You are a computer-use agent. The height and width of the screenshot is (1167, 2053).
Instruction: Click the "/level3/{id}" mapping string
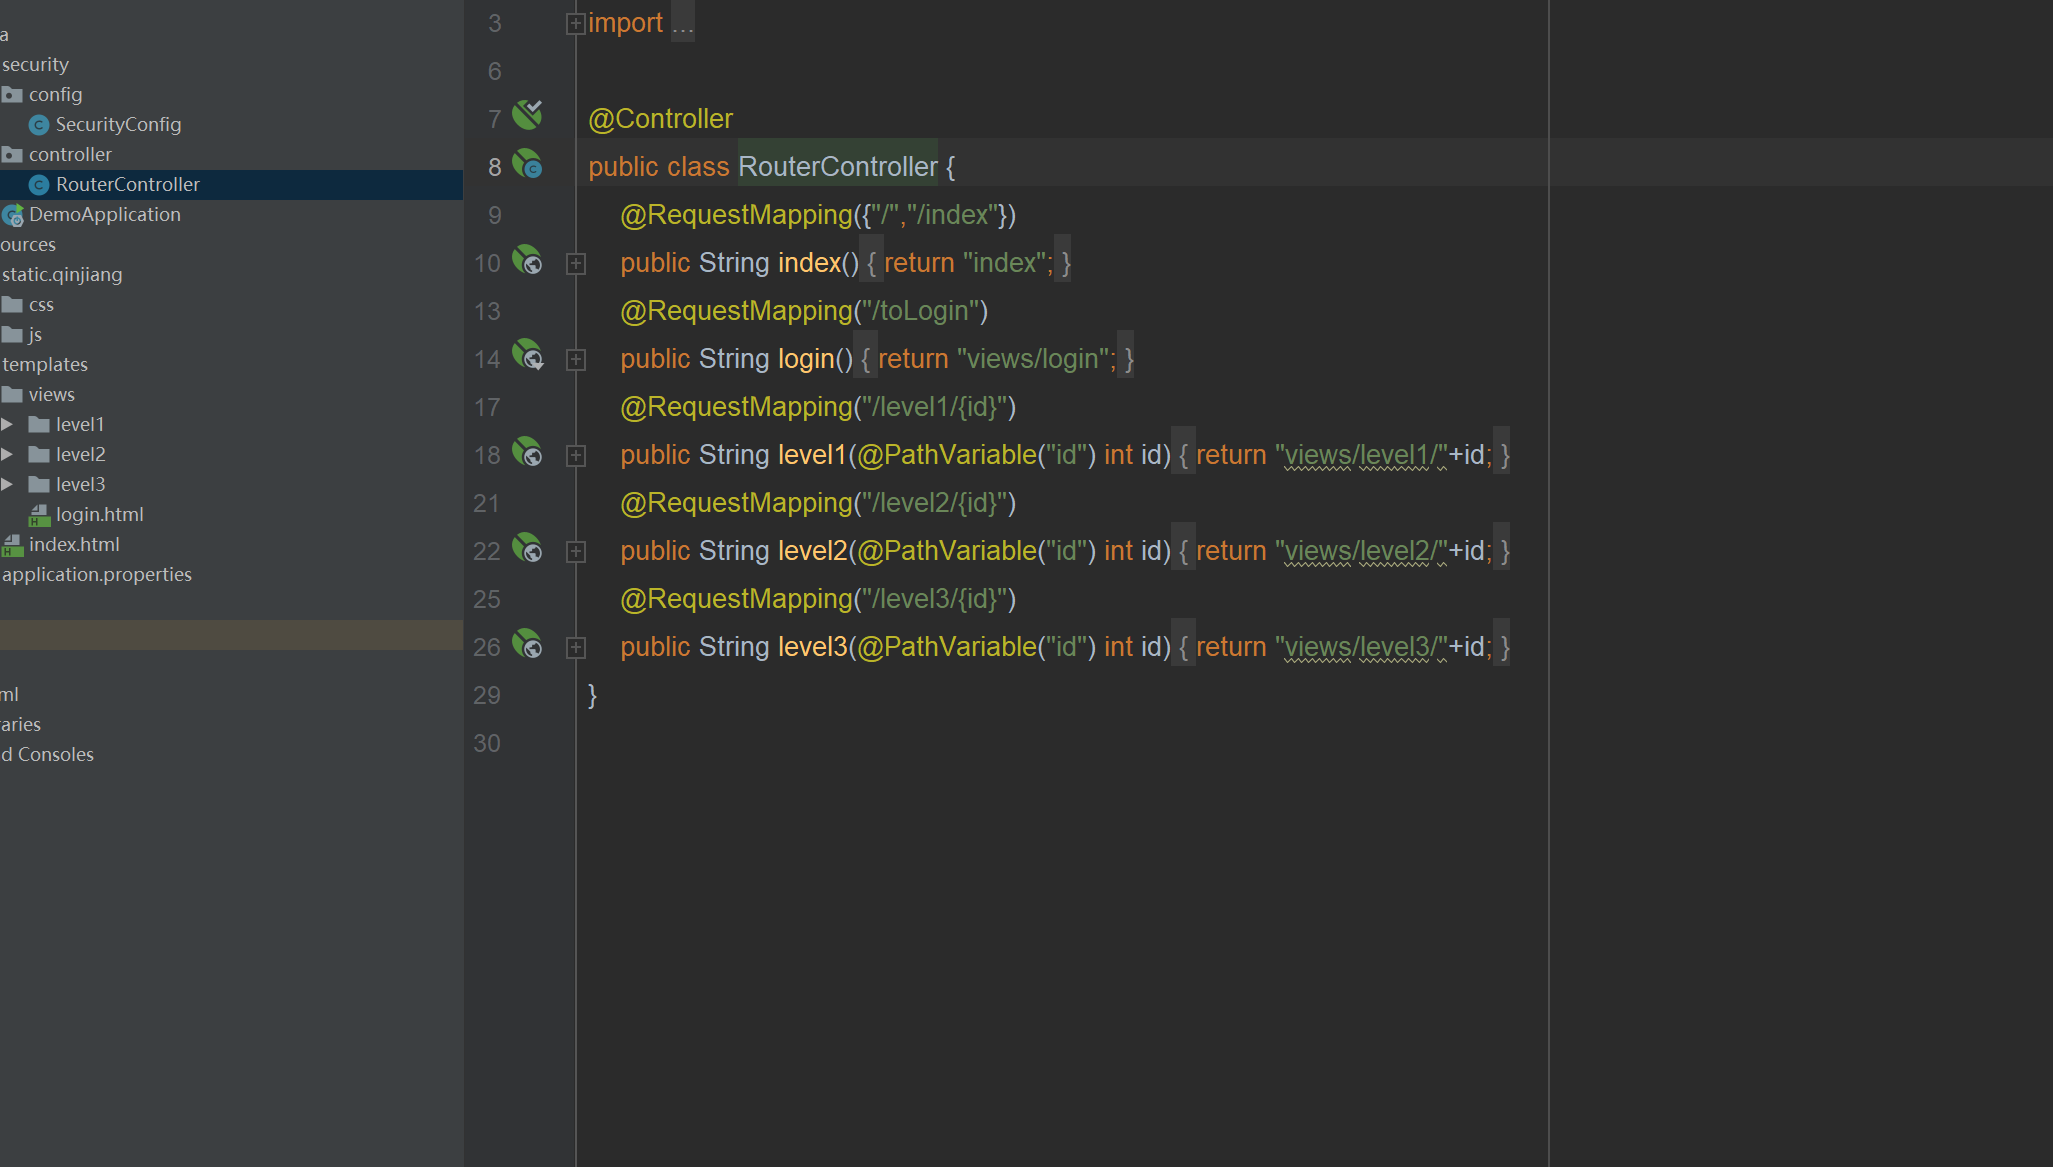pos(934,599)
